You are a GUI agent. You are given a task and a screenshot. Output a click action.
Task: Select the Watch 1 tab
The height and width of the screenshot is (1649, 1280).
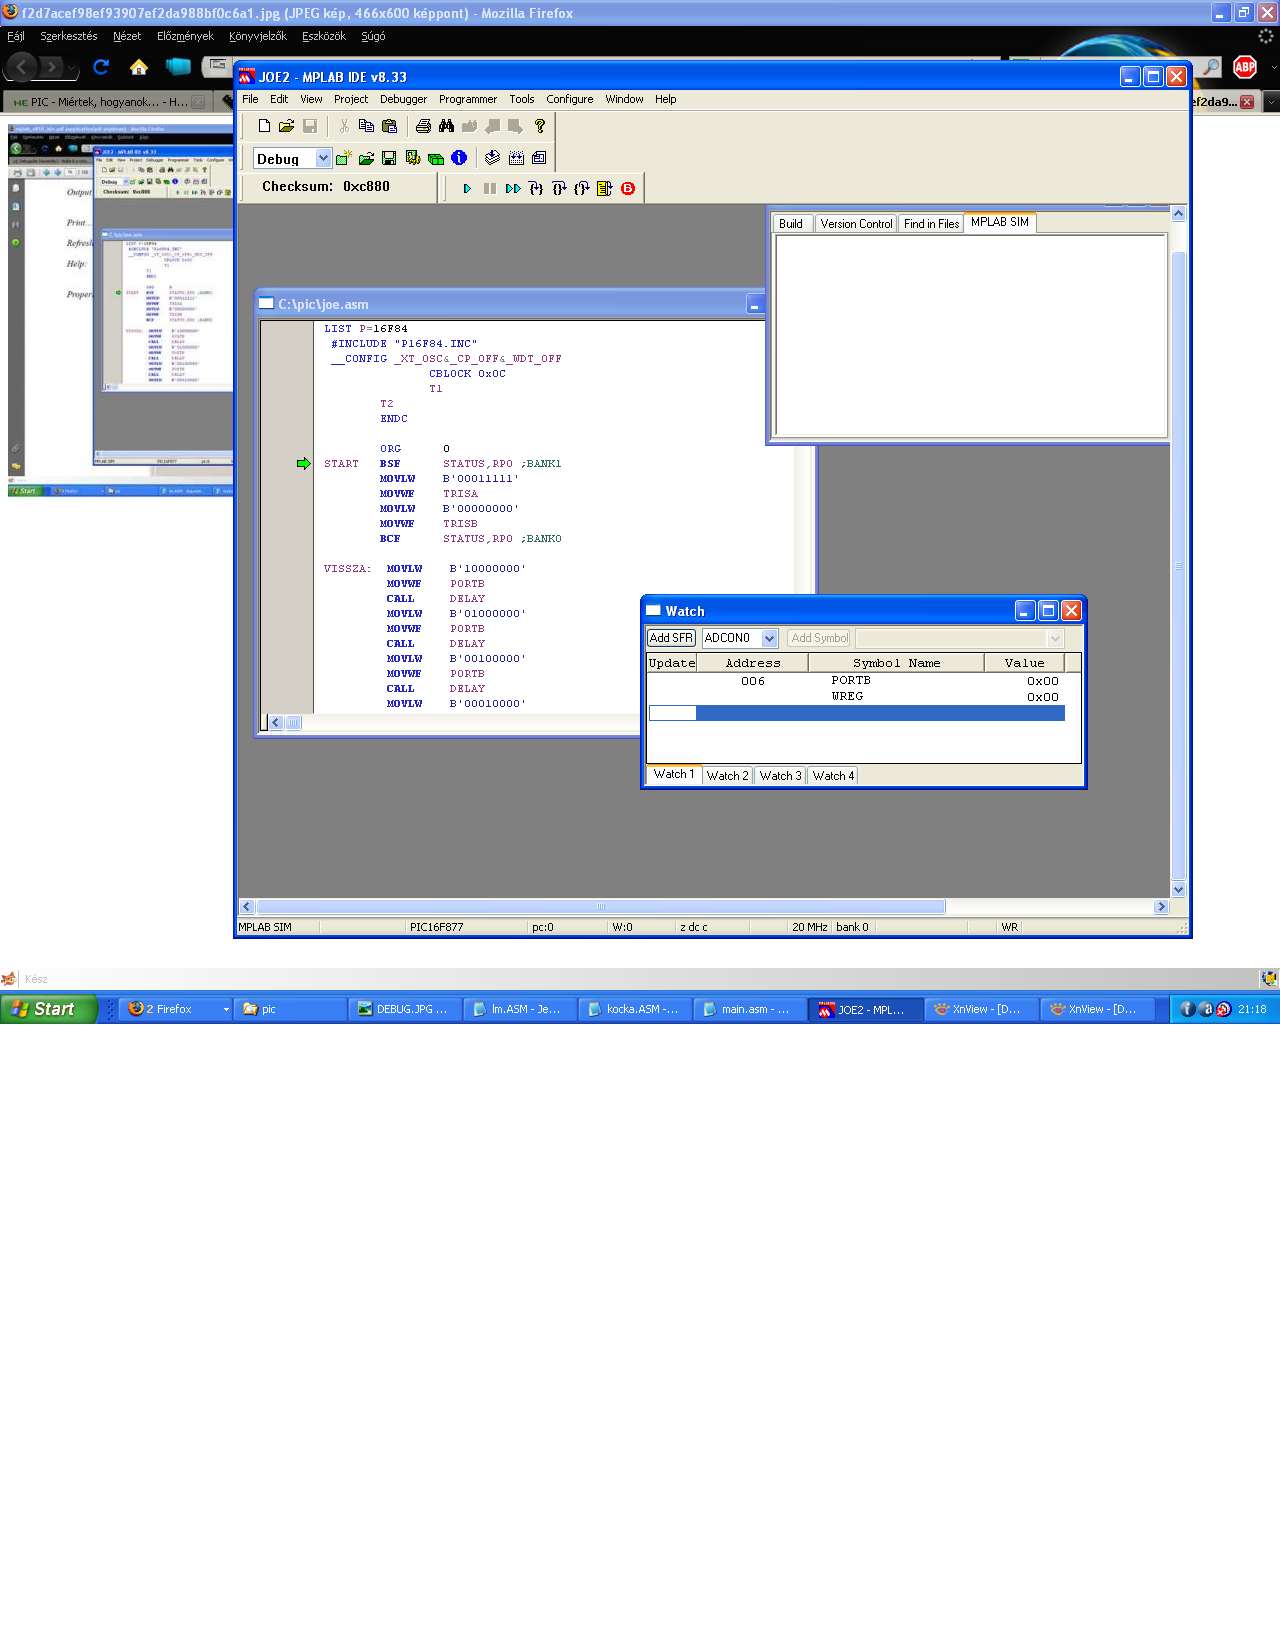click(674, 774)
